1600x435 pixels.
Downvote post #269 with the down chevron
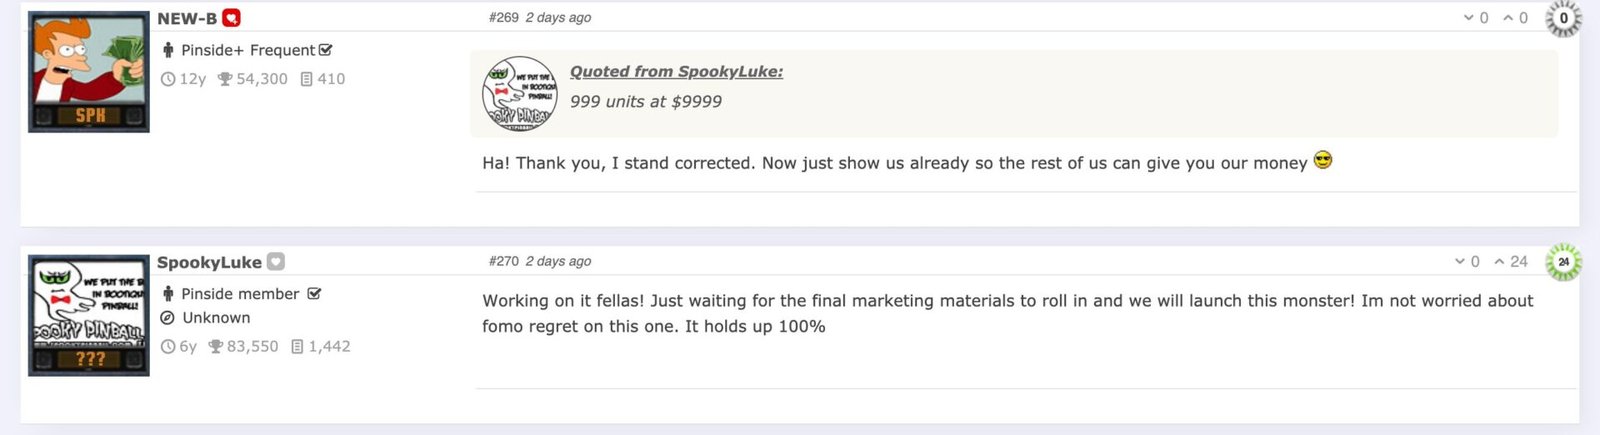point(1468,18)
